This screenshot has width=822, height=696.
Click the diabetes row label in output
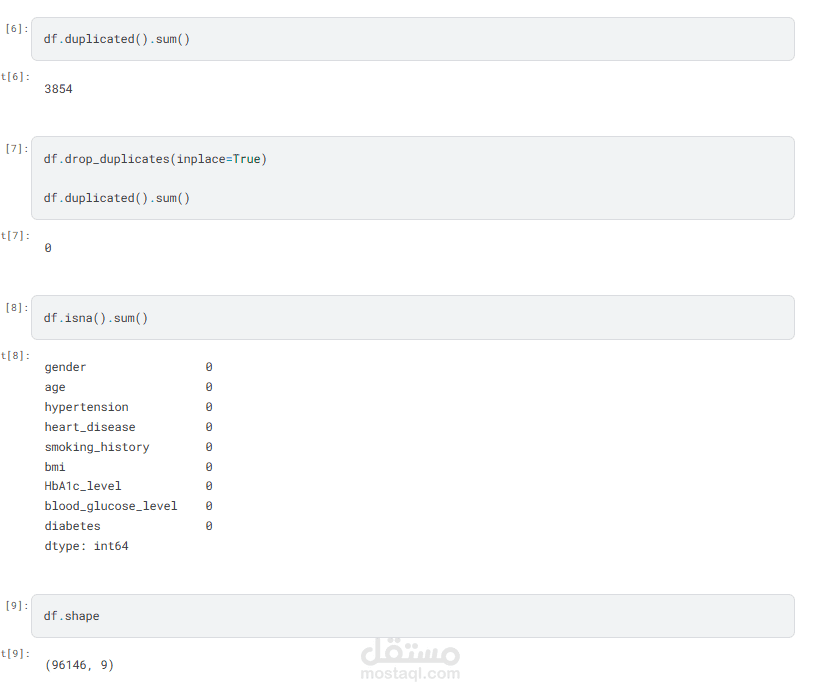point(72,526)
